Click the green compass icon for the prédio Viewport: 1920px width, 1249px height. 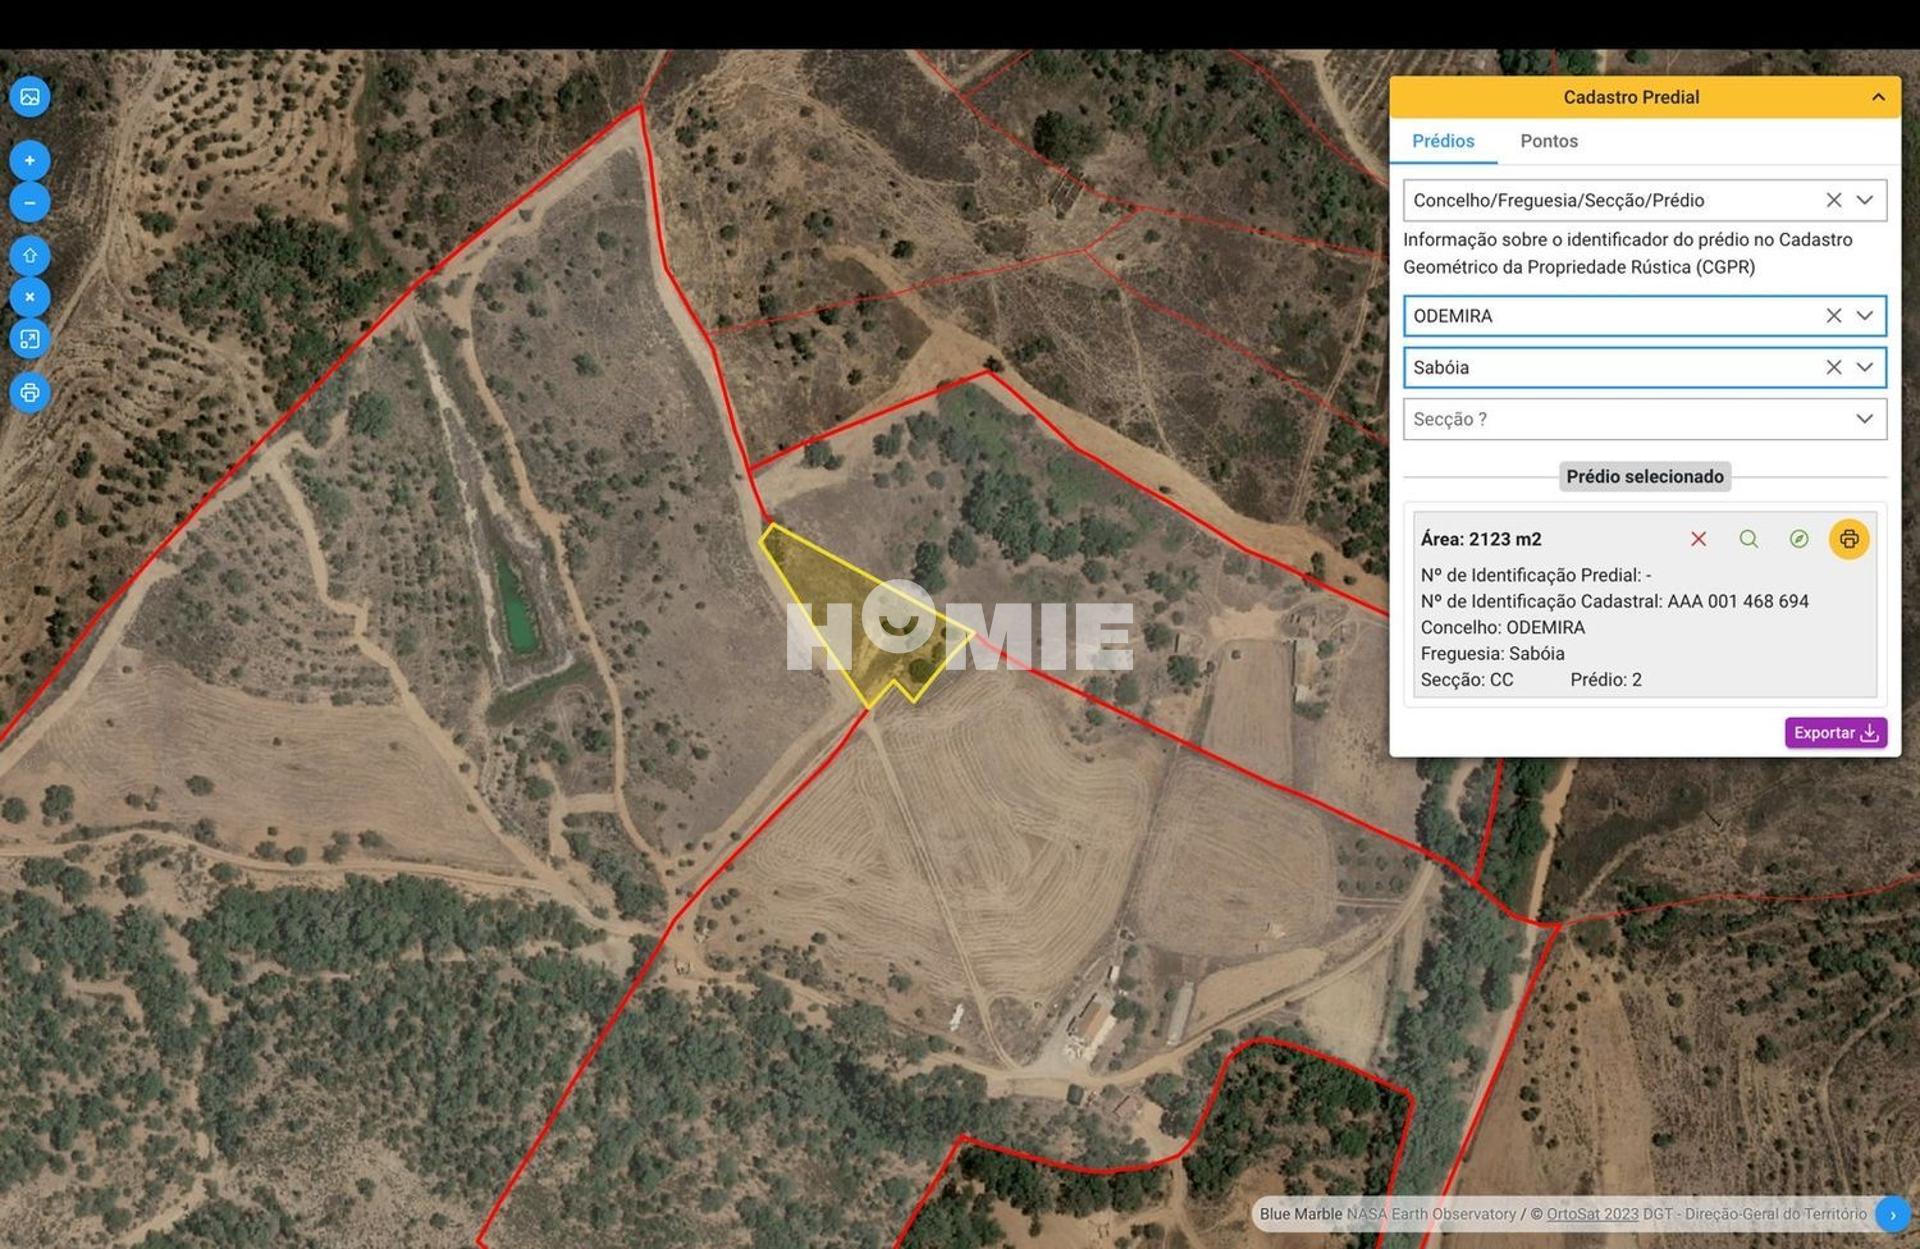pyautogui.click(x=1798, y=539)
